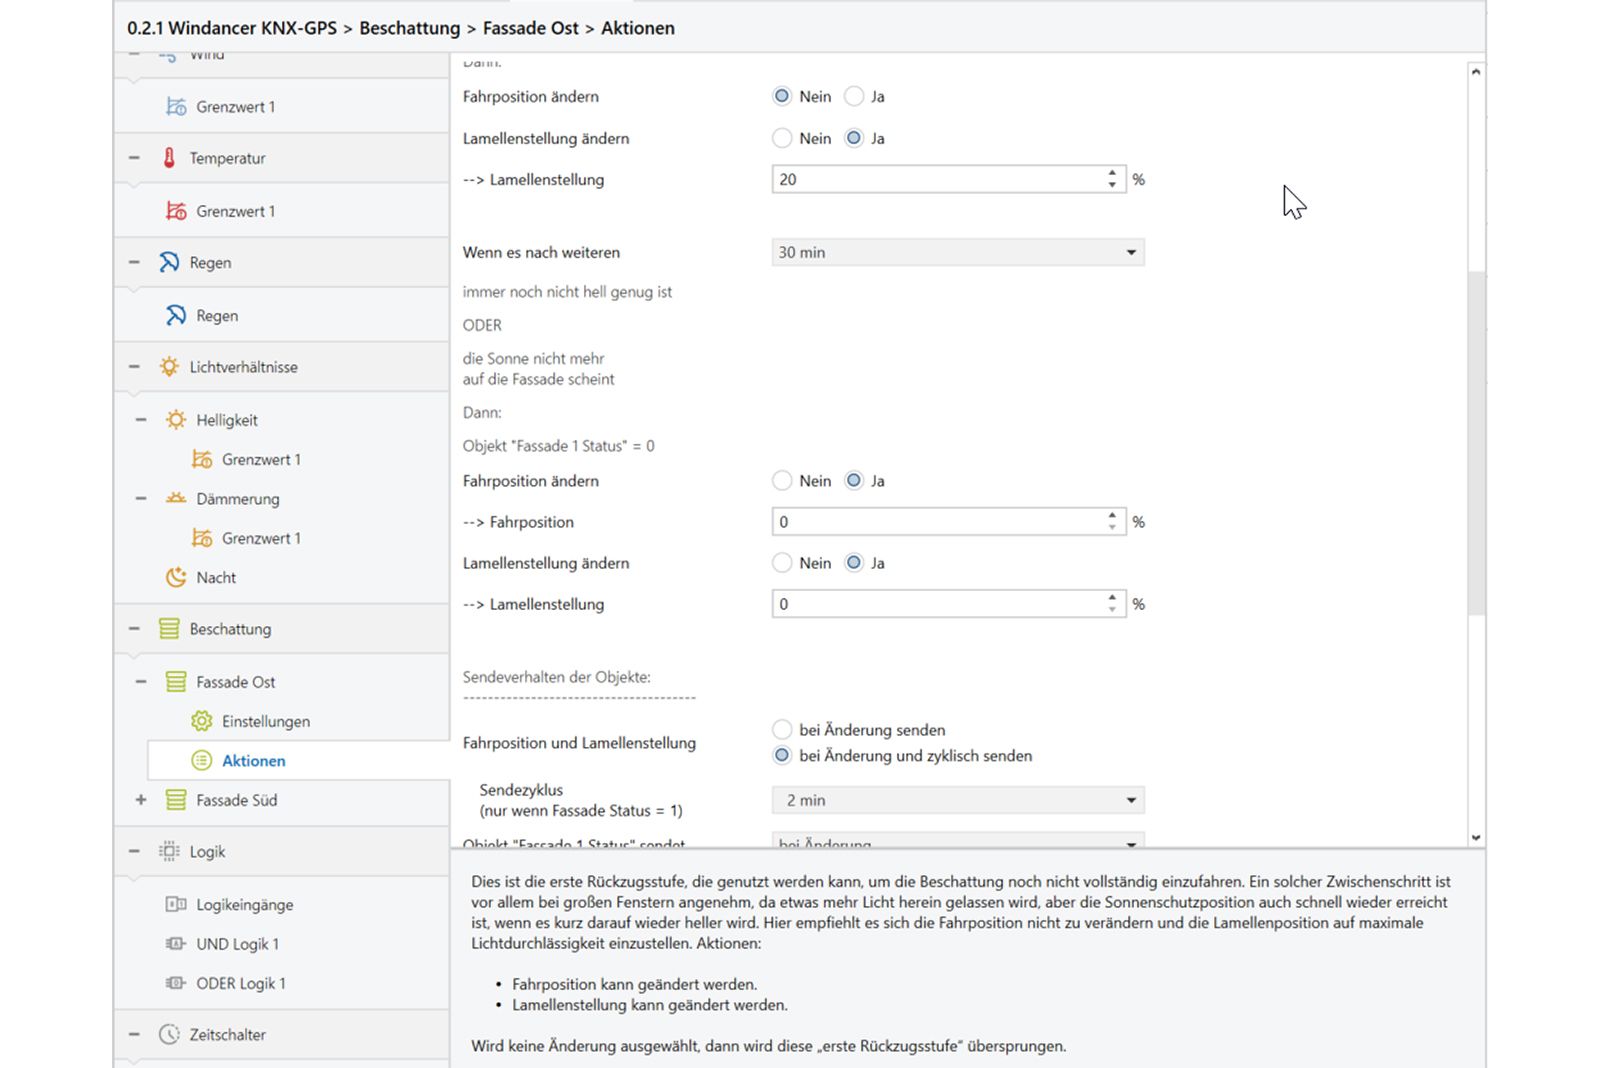Click the wind Grenzwert 1 icon
Screen dimensions: 1600x1068
pyautogui.click(x=176, y=106)
